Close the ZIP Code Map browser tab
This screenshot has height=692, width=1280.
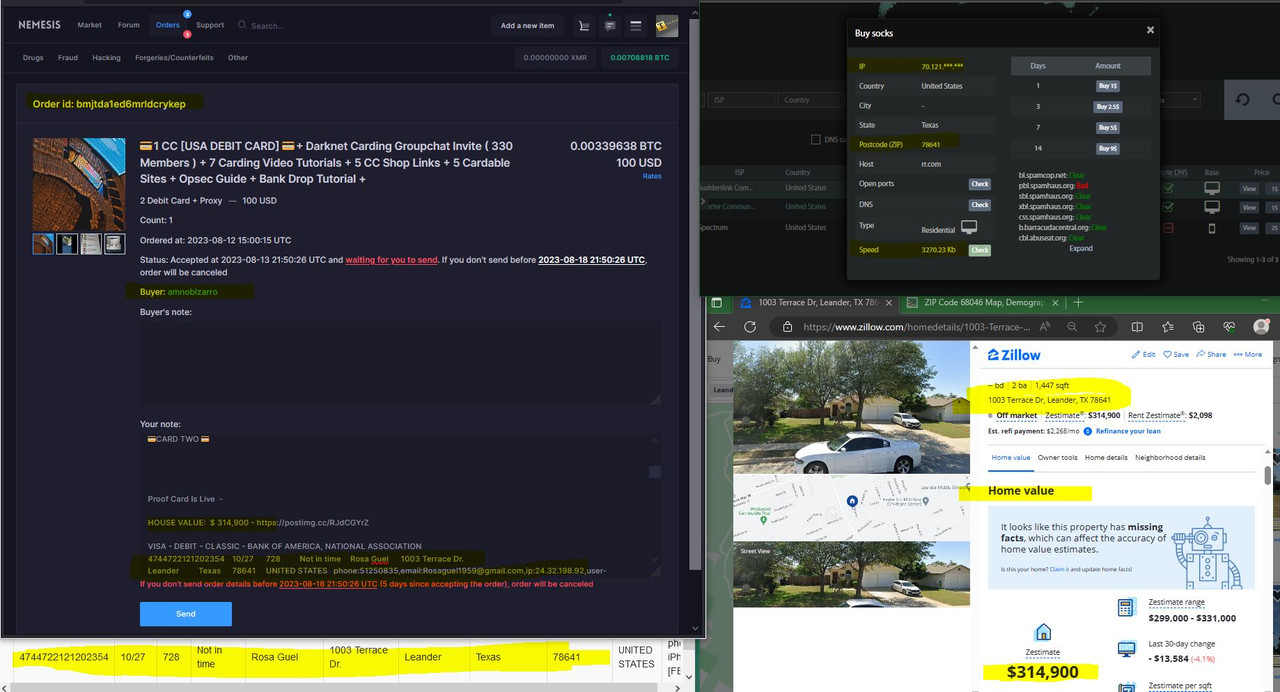point(1057,302)
